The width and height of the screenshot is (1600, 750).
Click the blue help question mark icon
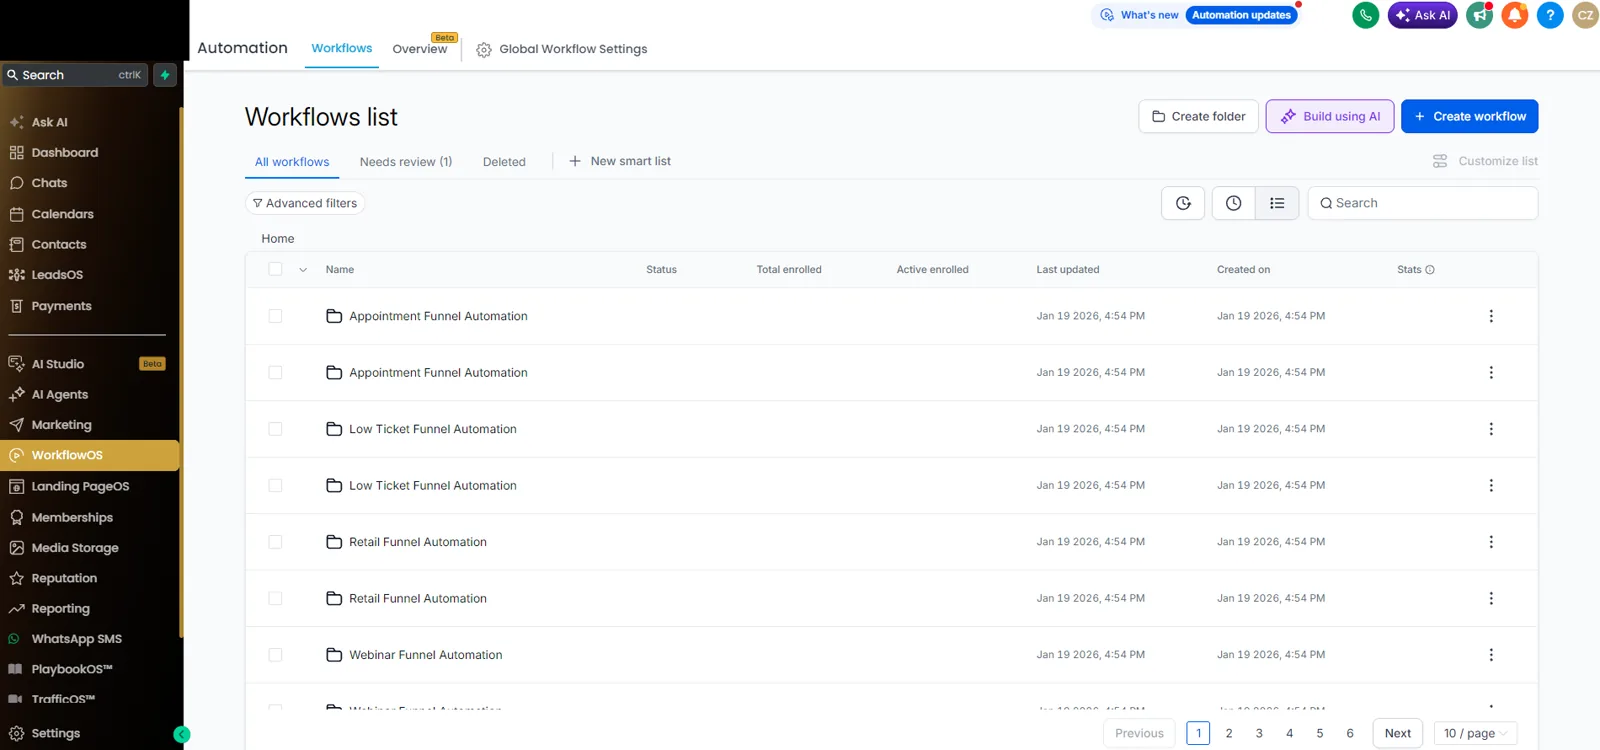tap(1550, 15)
